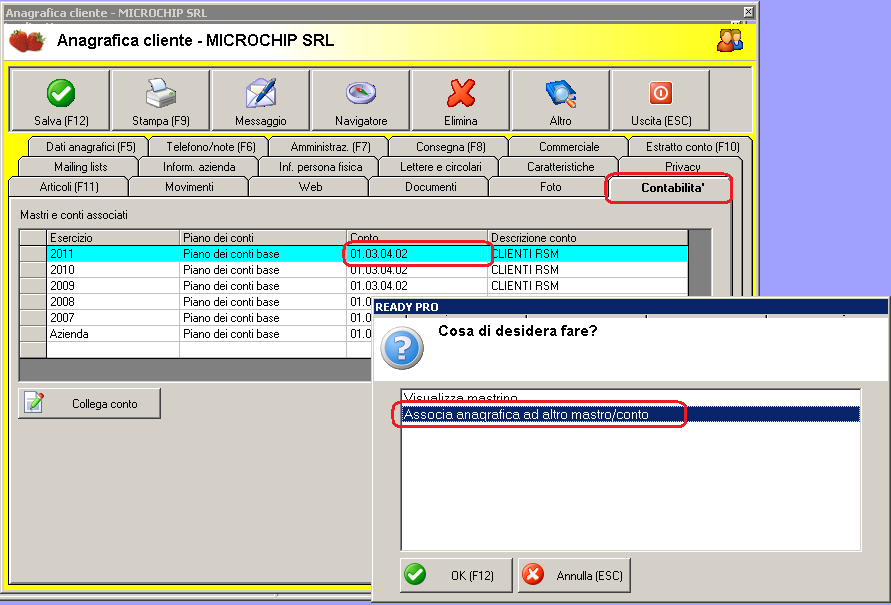Image resolution: width=891 pixels, height=605 pixels.
Task: Click conto 01.03.04.02 in 2011 row
Action: 417,254
